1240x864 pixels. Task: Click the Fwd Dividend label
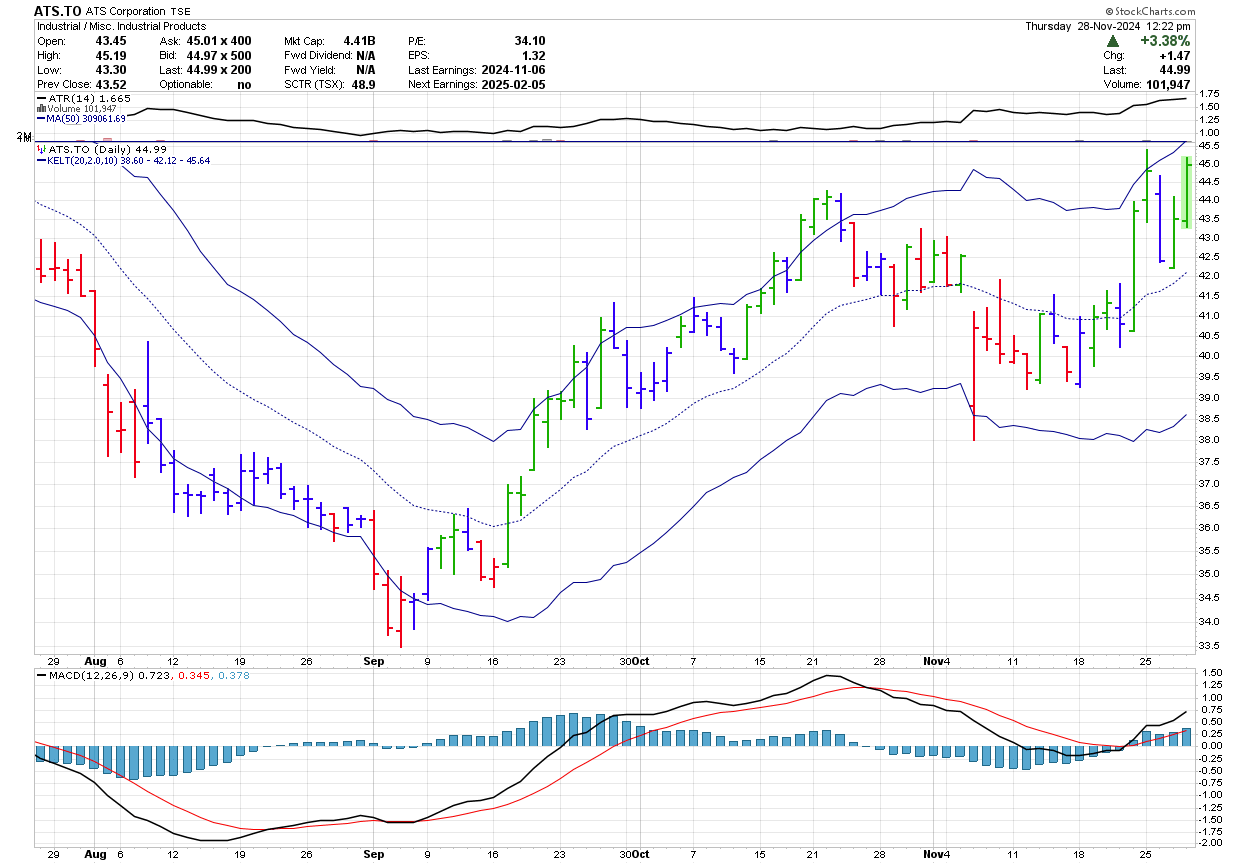coord(318,56)
